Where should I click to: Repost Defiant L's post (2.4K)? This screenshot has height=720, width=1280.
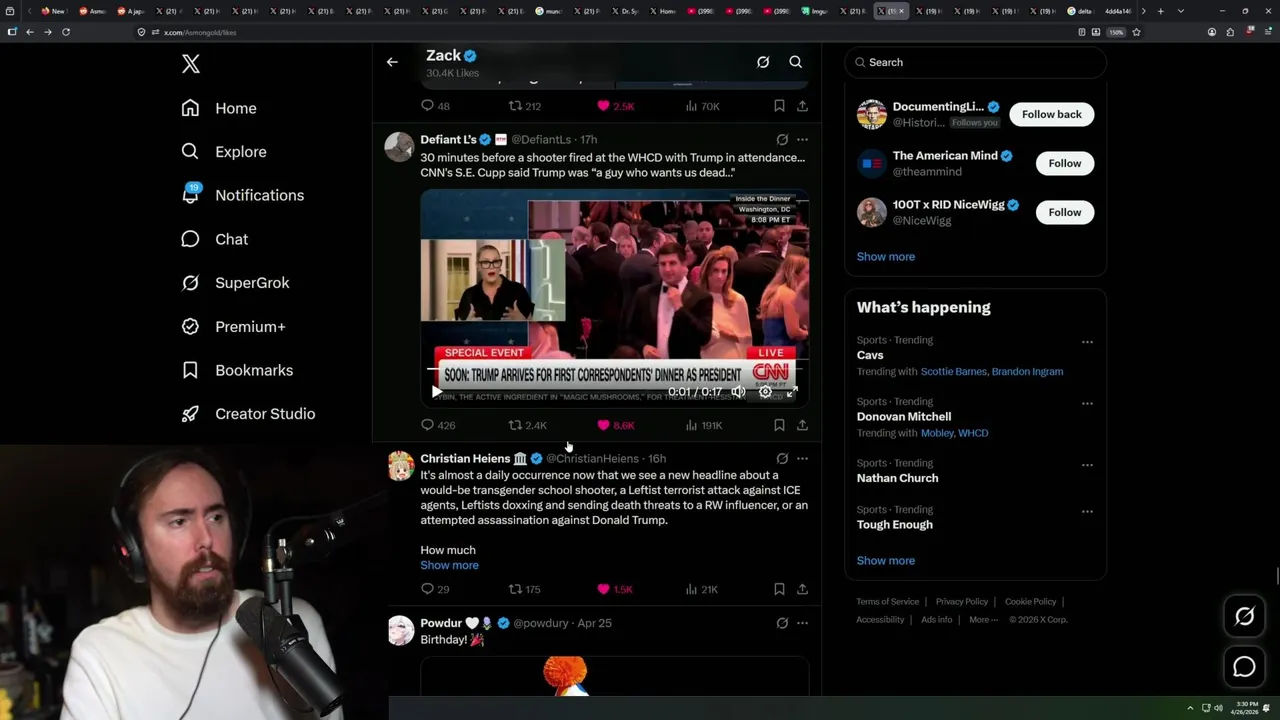(527, 425)
